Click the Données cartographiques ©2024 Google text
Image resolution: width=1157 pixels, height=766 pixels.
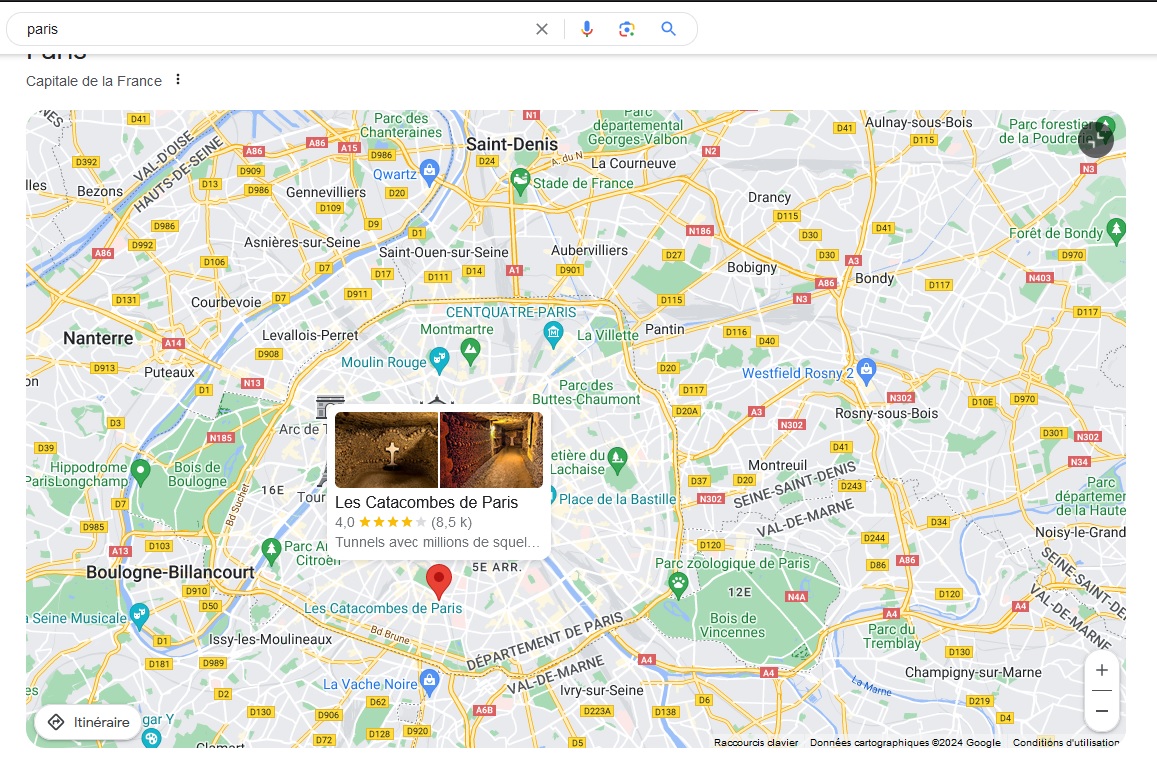tap(905, 742)
